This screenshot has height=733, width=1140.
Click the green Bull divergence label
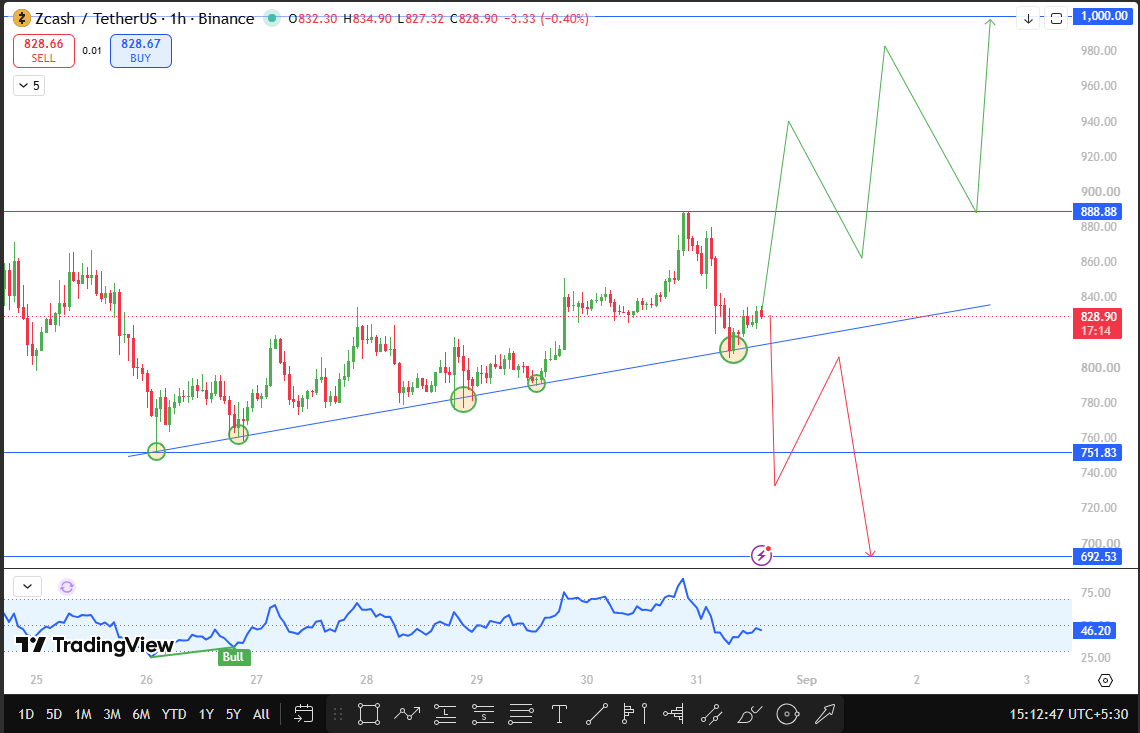[233, 657]
